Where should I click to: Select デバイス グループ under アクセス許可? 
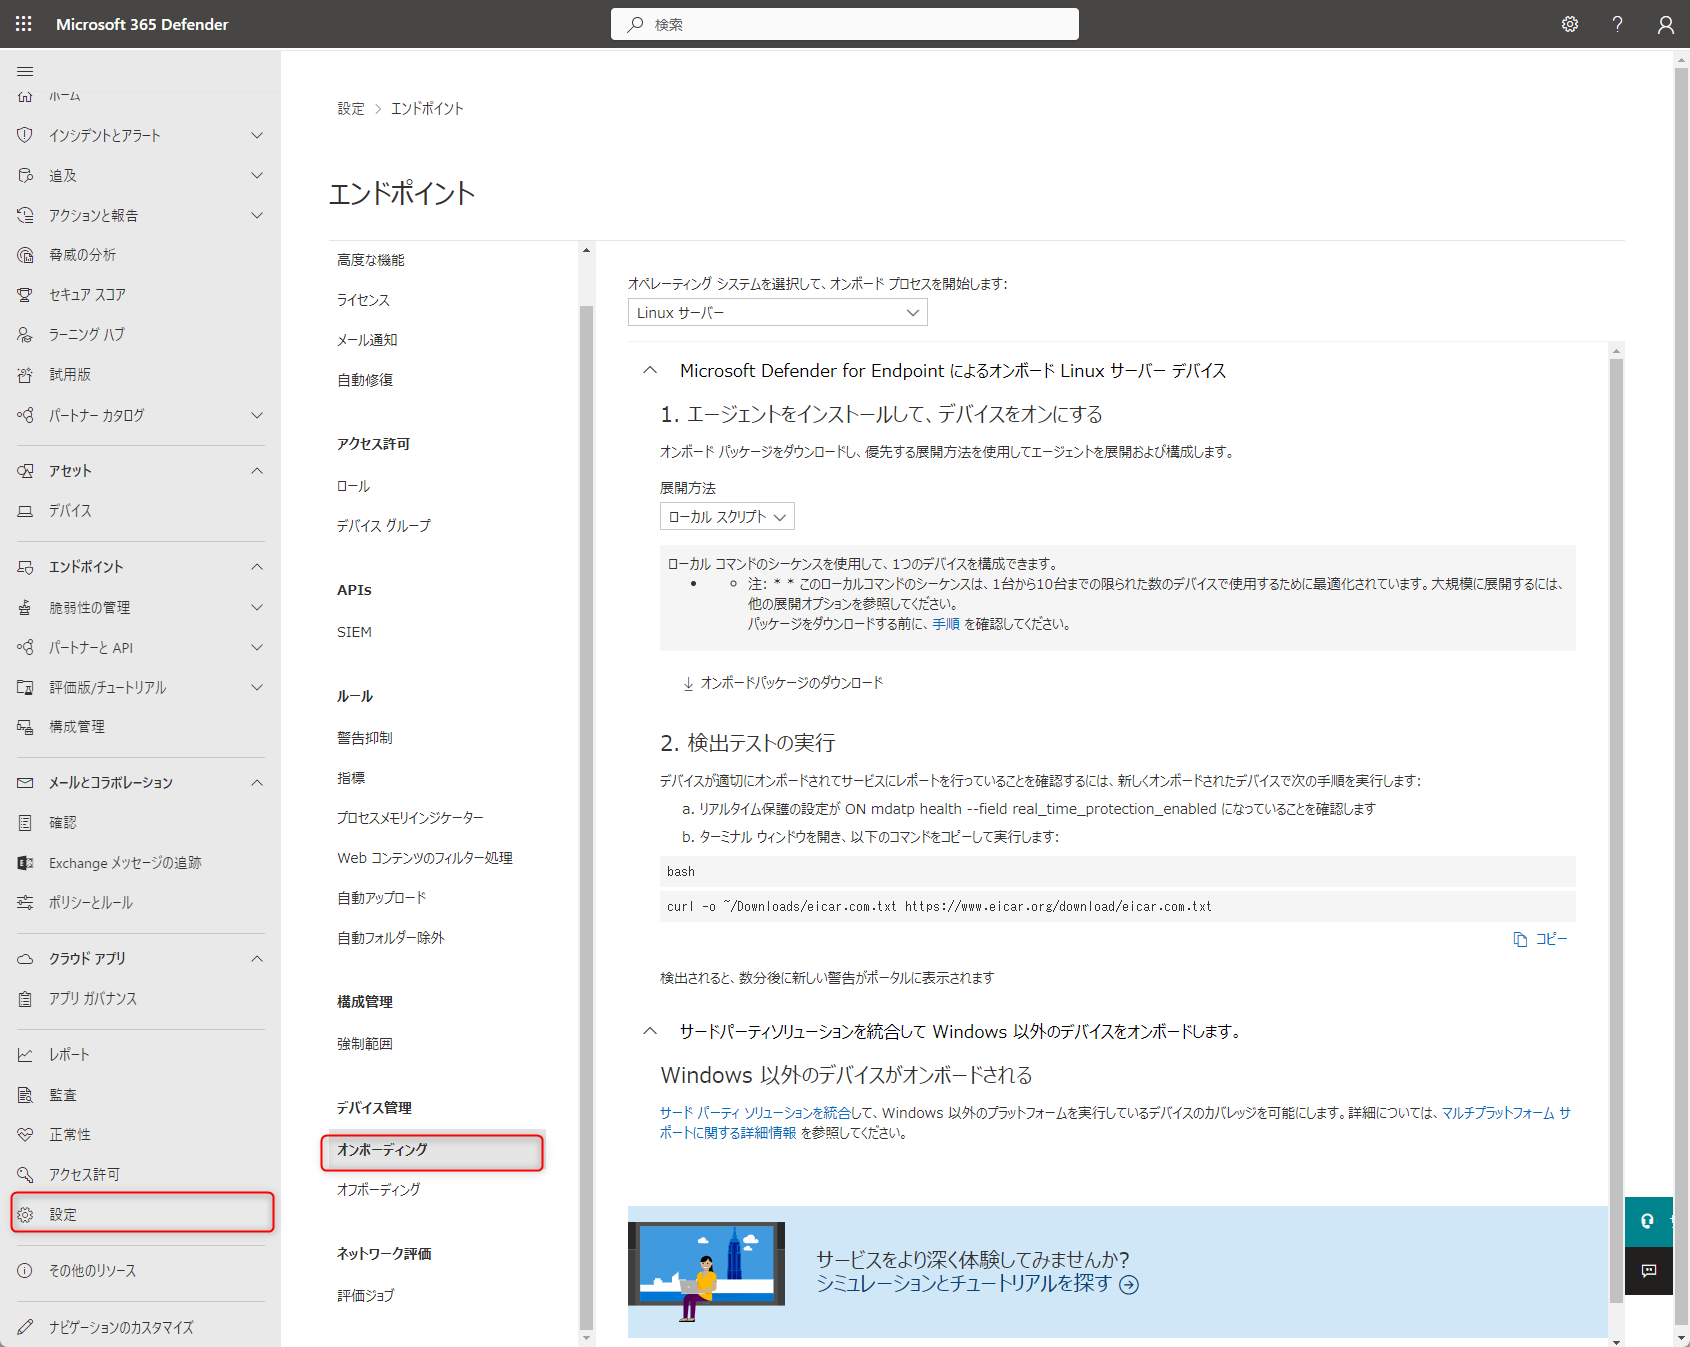pyautogui.click(x=384, y=526)
